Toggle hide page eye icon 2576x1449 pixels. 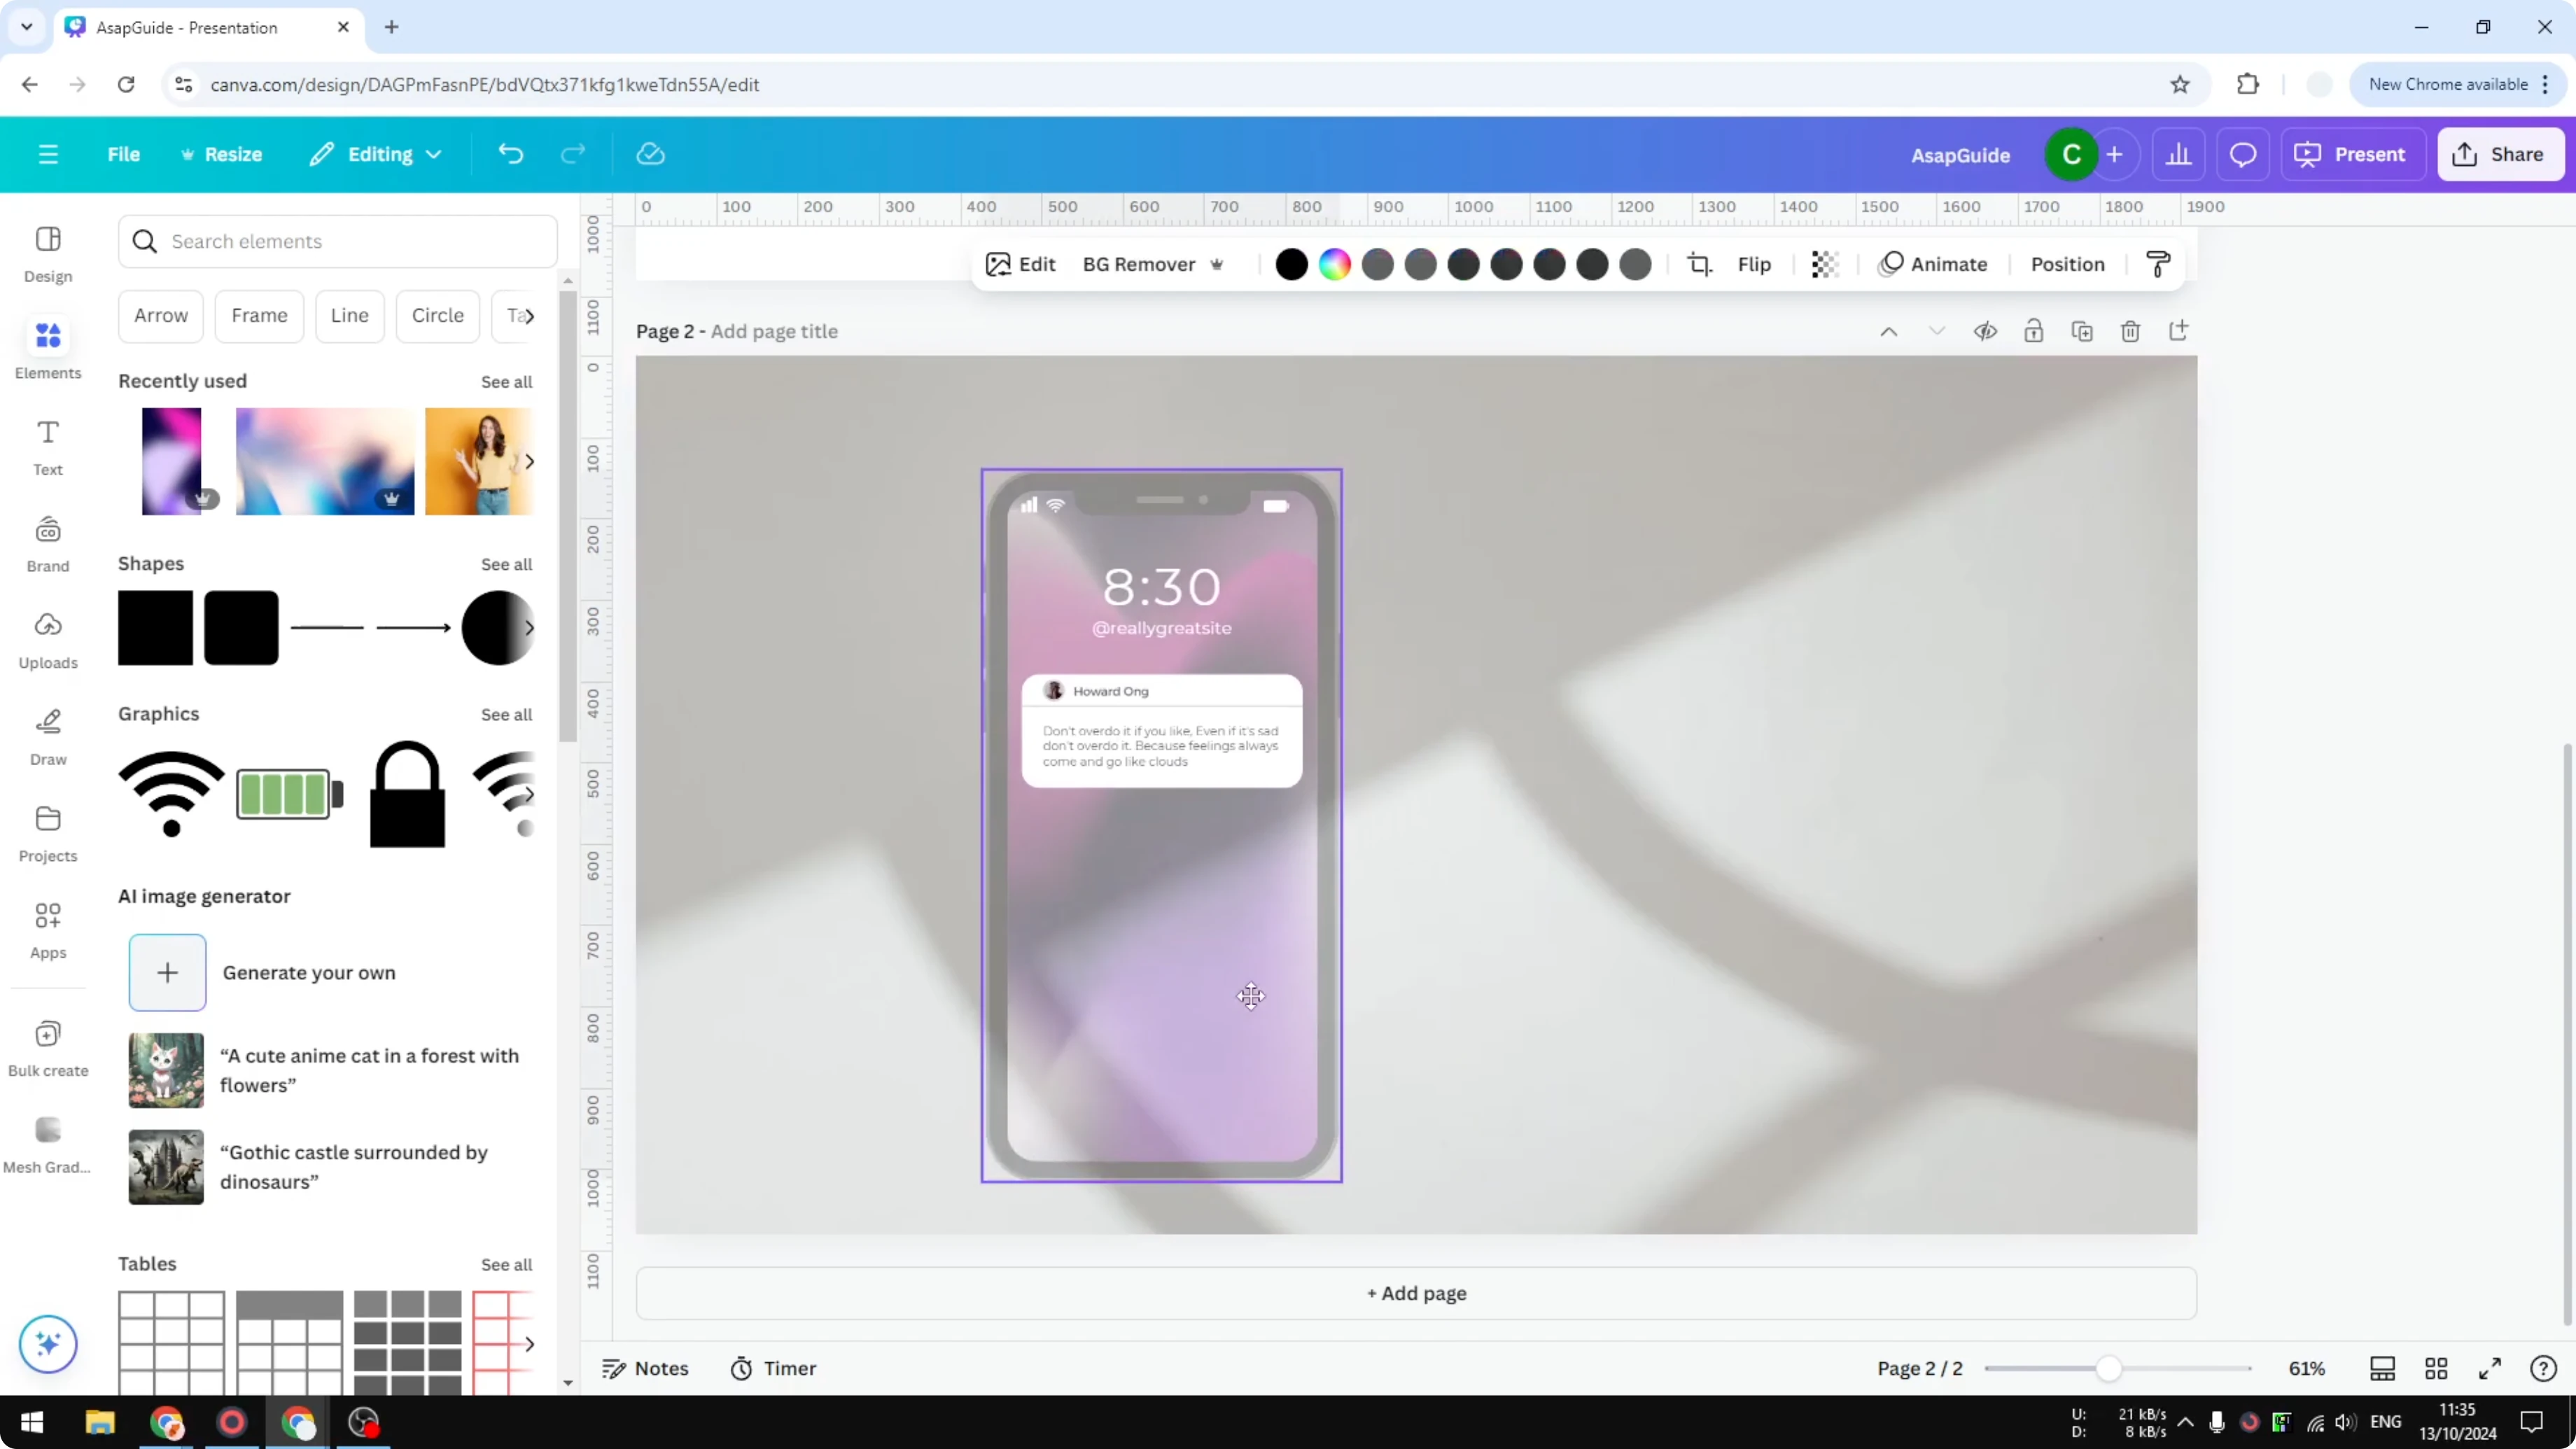[x=1985, y=332]
